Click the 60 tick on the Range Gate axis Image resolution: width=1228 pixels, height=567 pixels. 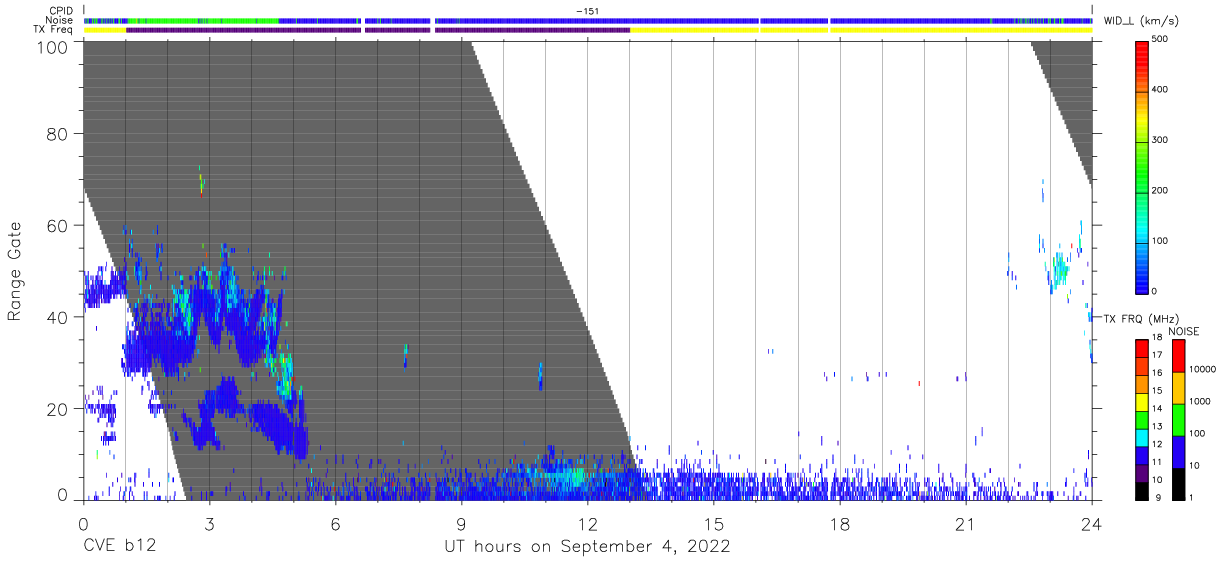(56, 226)
